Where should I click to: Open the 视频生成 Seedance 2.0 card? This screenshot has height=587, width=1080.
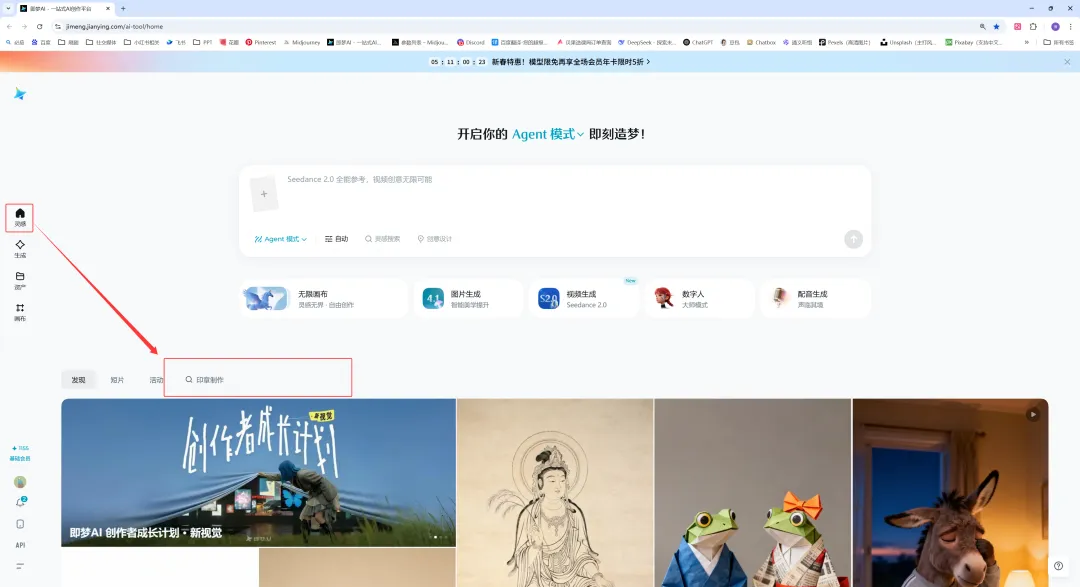(x=584, y=299)
